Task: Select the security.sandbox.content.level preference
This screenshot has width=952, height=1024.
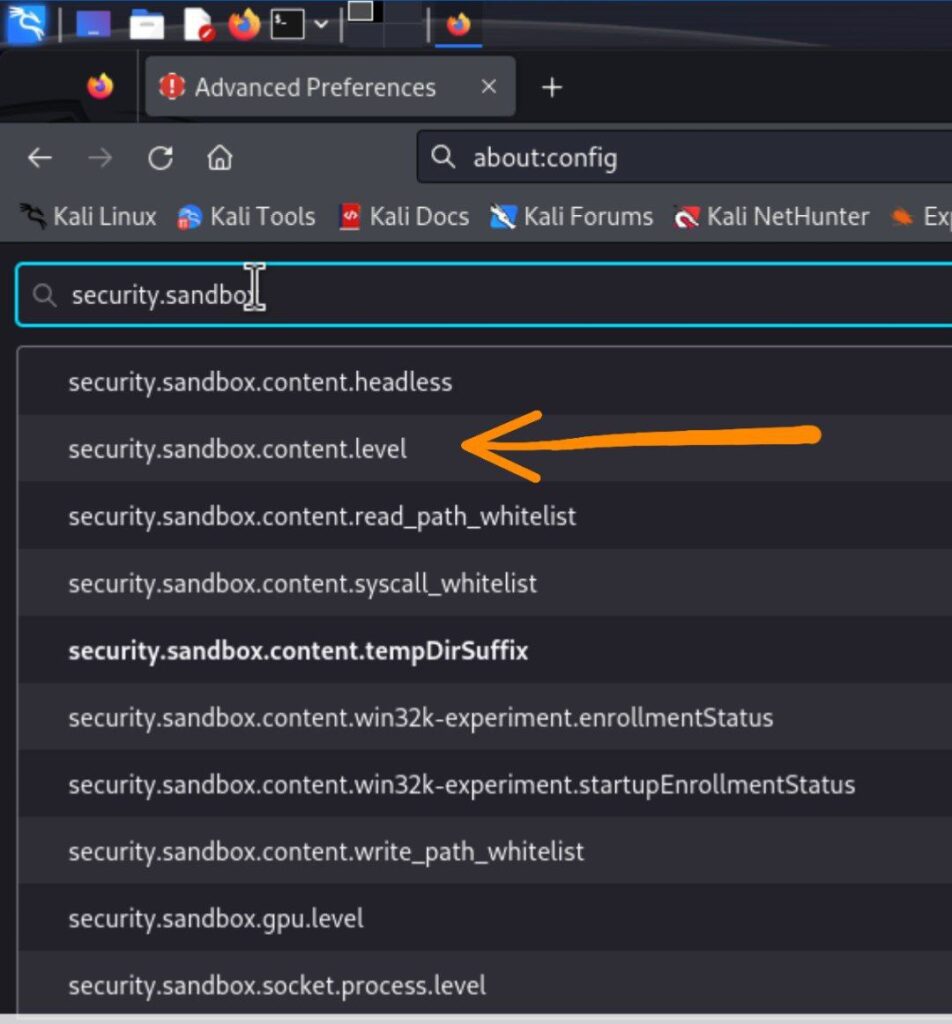Action: [238, 449]
